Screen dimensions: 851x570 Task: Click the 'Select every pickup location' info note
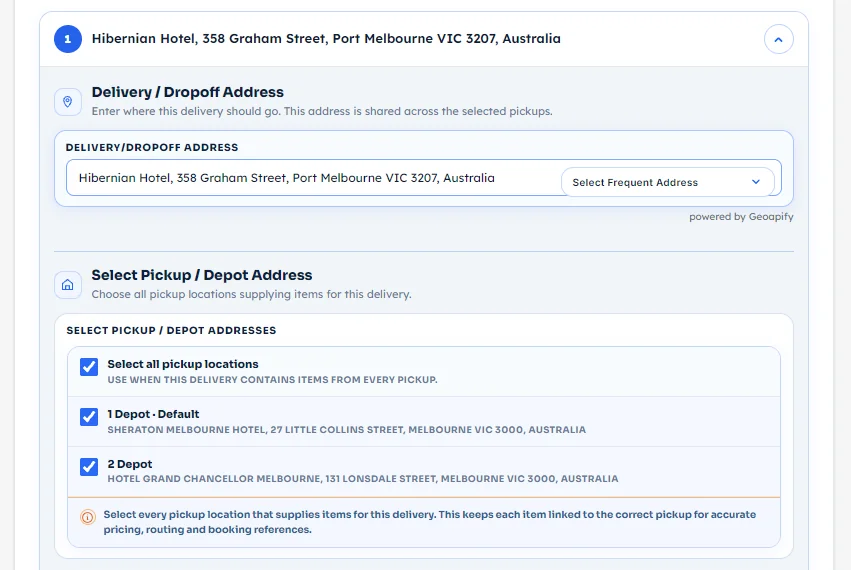(429, 522)
